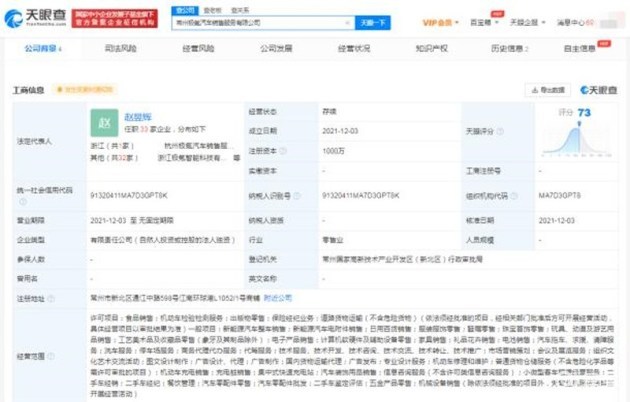
Task: Open the VIP会员 dropdown
Action: click(x=440, y=23)
